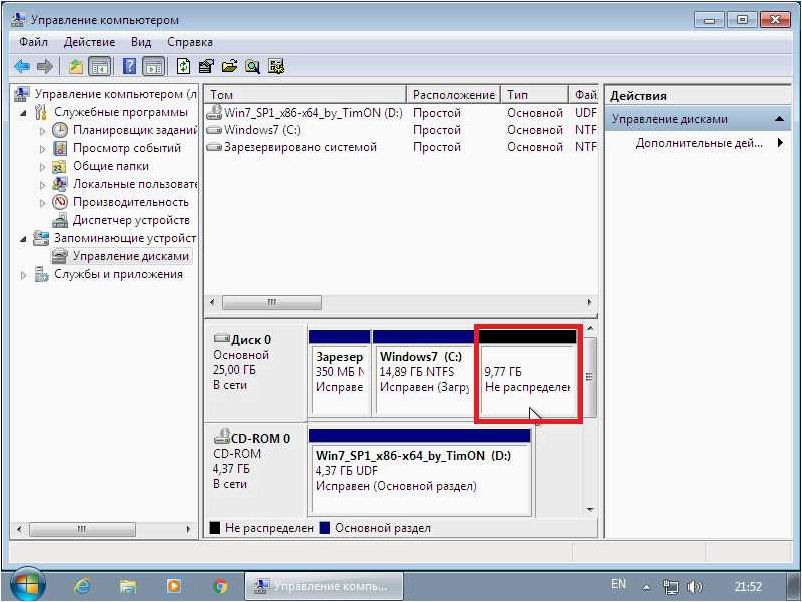The height and width of the screenshot is (602, 802).
Task: Open the Help question mark icon
Action: [130, 66]
